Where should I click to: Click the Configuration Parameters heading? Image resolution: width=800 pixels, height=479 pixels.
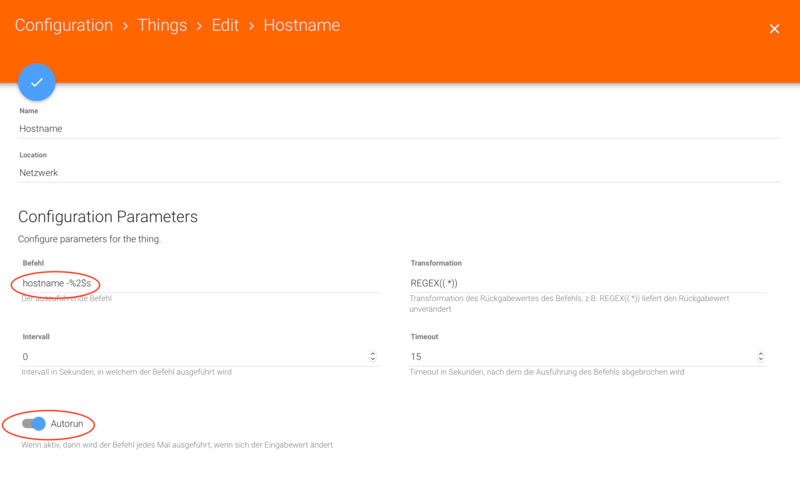108,216
